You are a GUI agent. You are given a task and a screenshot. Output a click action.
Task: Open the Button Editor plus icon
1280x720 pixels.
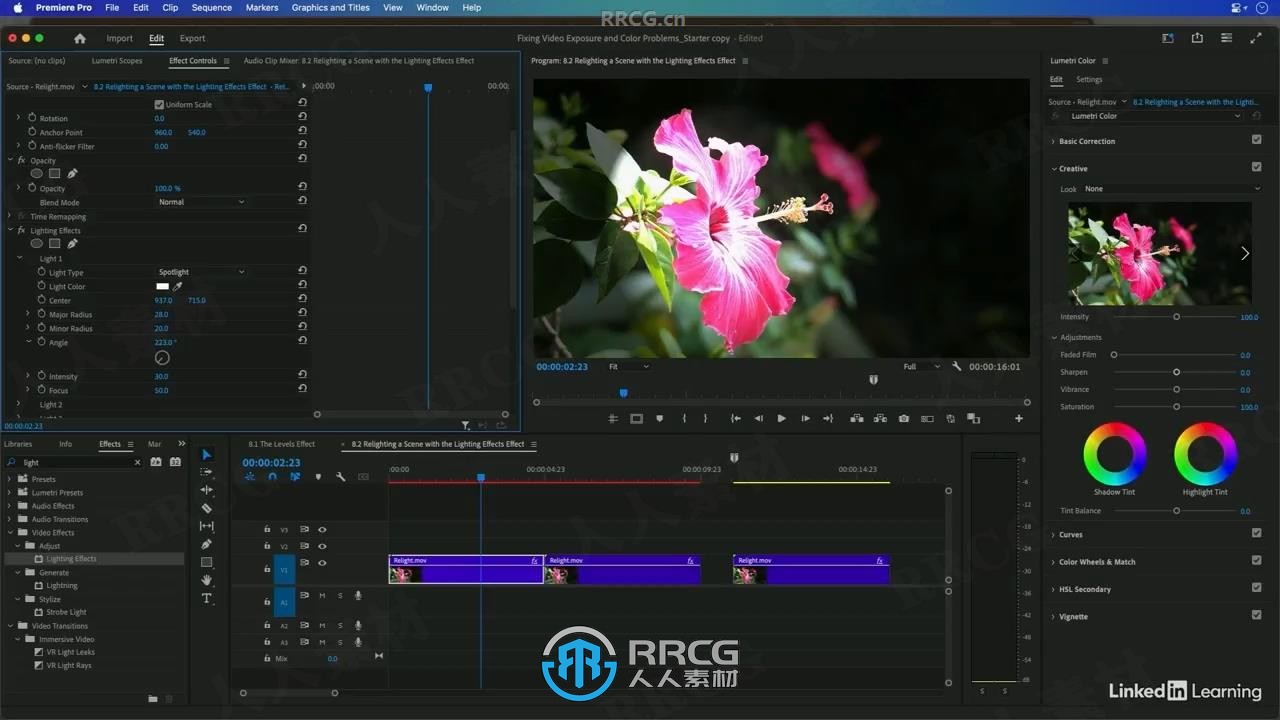coord(1019,419)
